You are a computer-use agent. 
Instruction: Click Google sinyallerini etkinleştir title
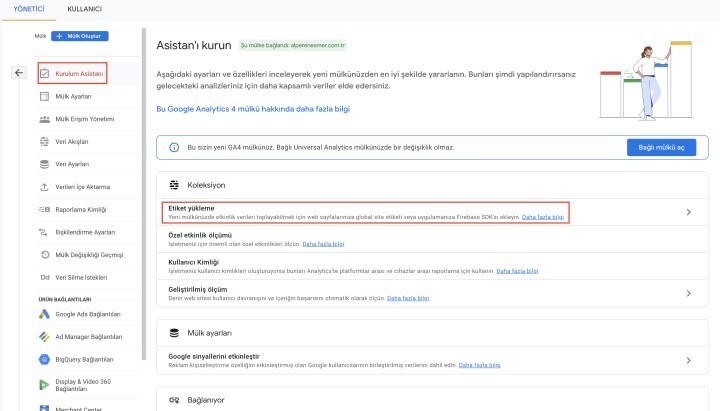click(214, 356)
